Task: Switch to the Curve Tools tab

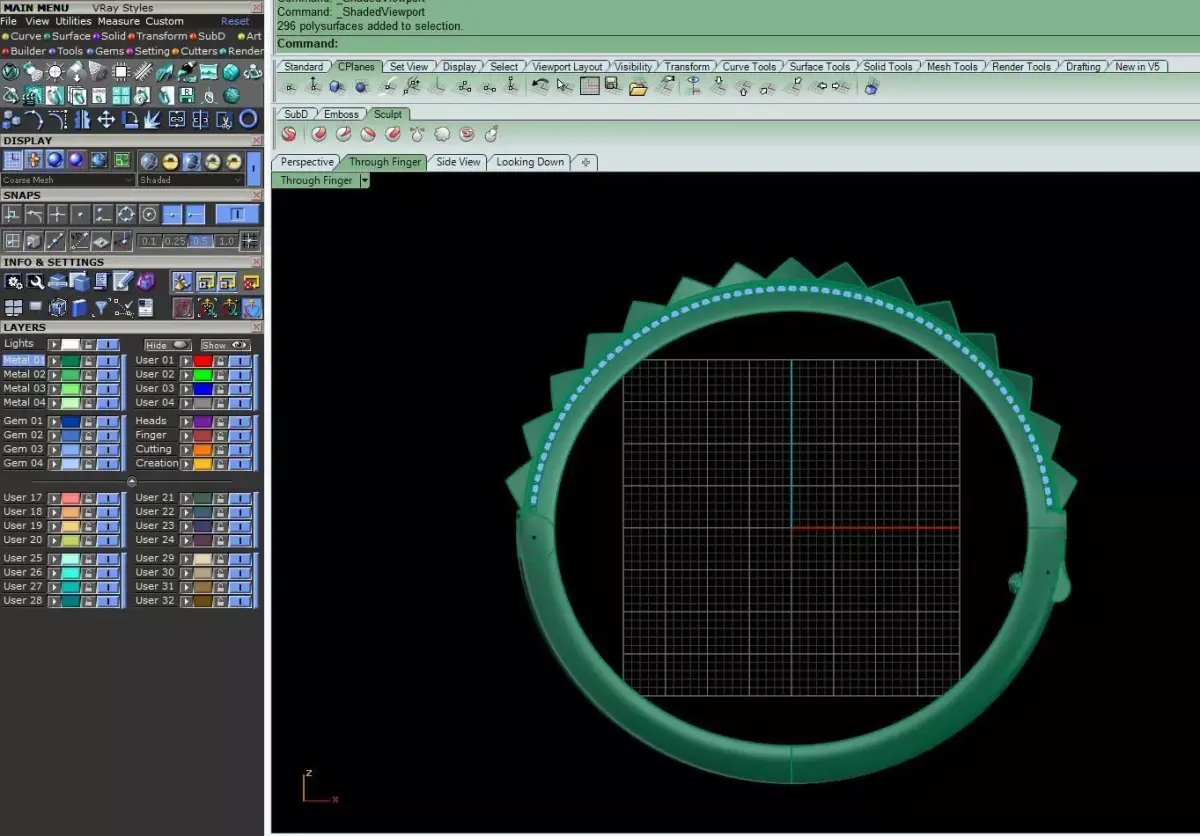Action: pyautogui.click(x=749, y=67)
